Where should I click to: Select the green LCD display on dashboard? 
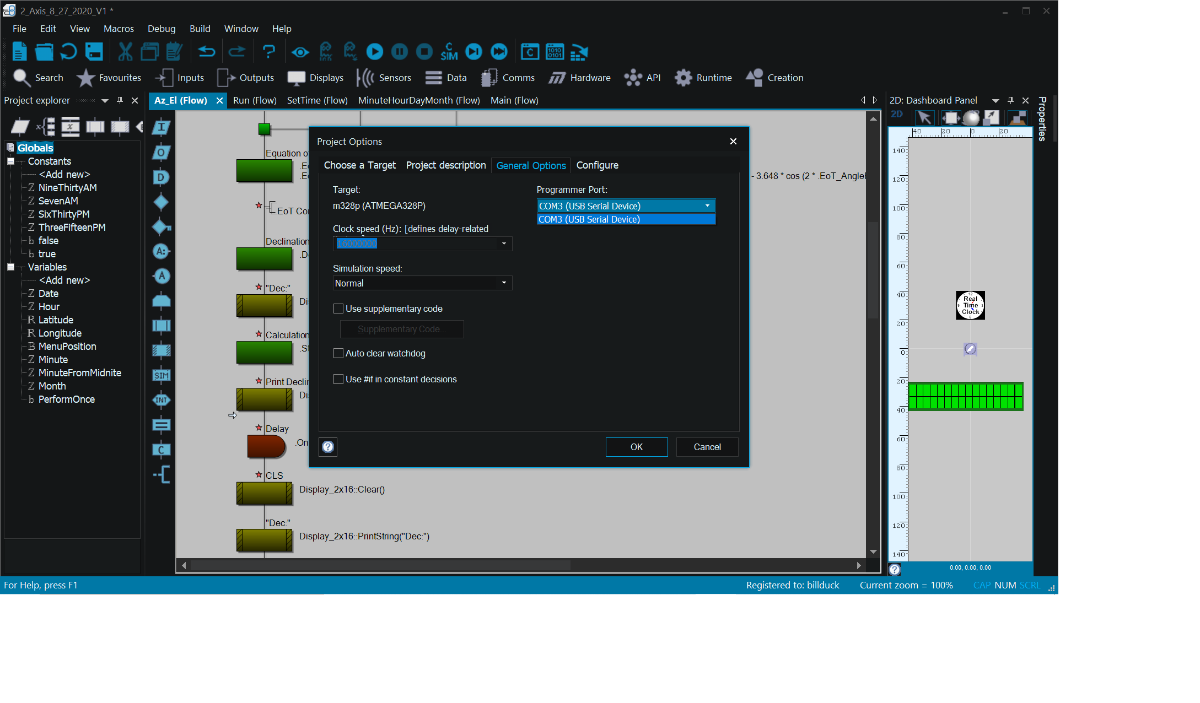click(965, 396)
